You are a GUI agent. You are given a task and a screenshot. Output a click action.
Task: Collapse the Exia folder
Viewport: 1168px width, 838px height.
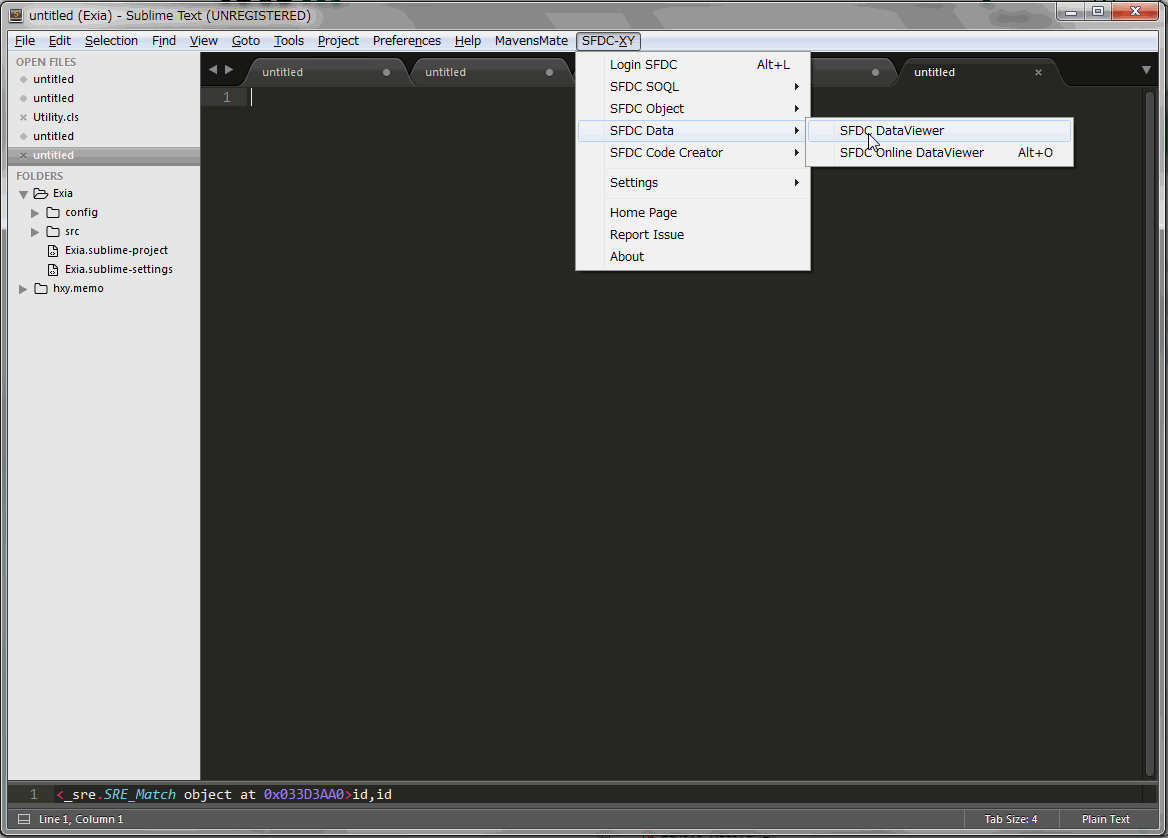(x=23, y=194)
